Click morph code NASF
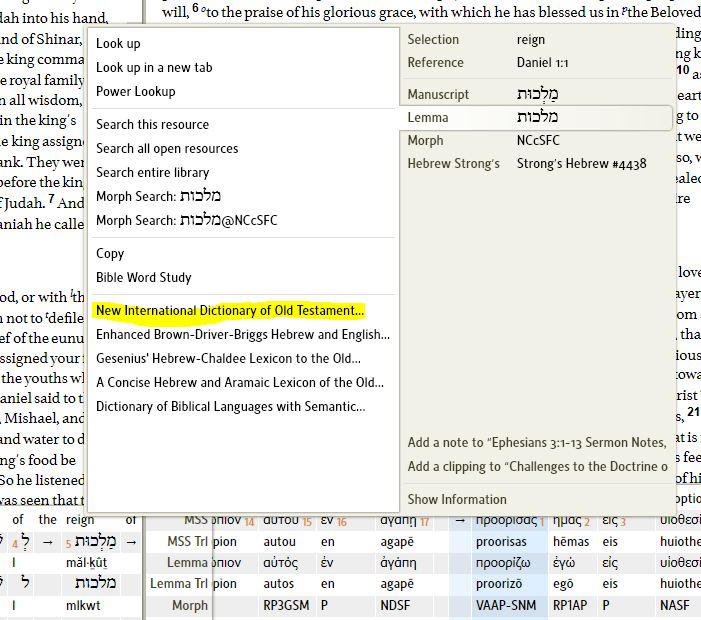Viewport: 701px width, 620px height. (x=675, y=605)
